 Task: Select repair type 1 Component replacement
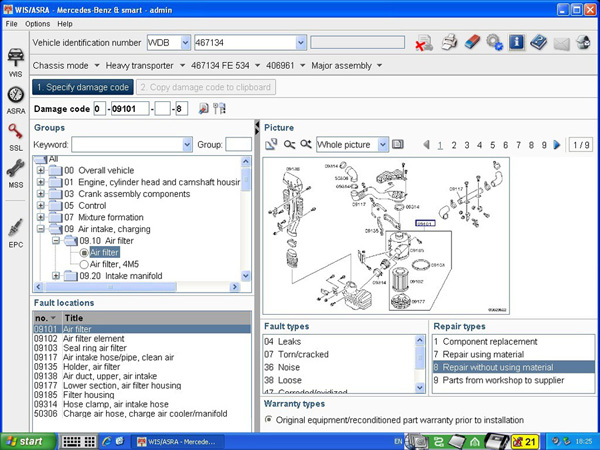(x=513, y=341)
